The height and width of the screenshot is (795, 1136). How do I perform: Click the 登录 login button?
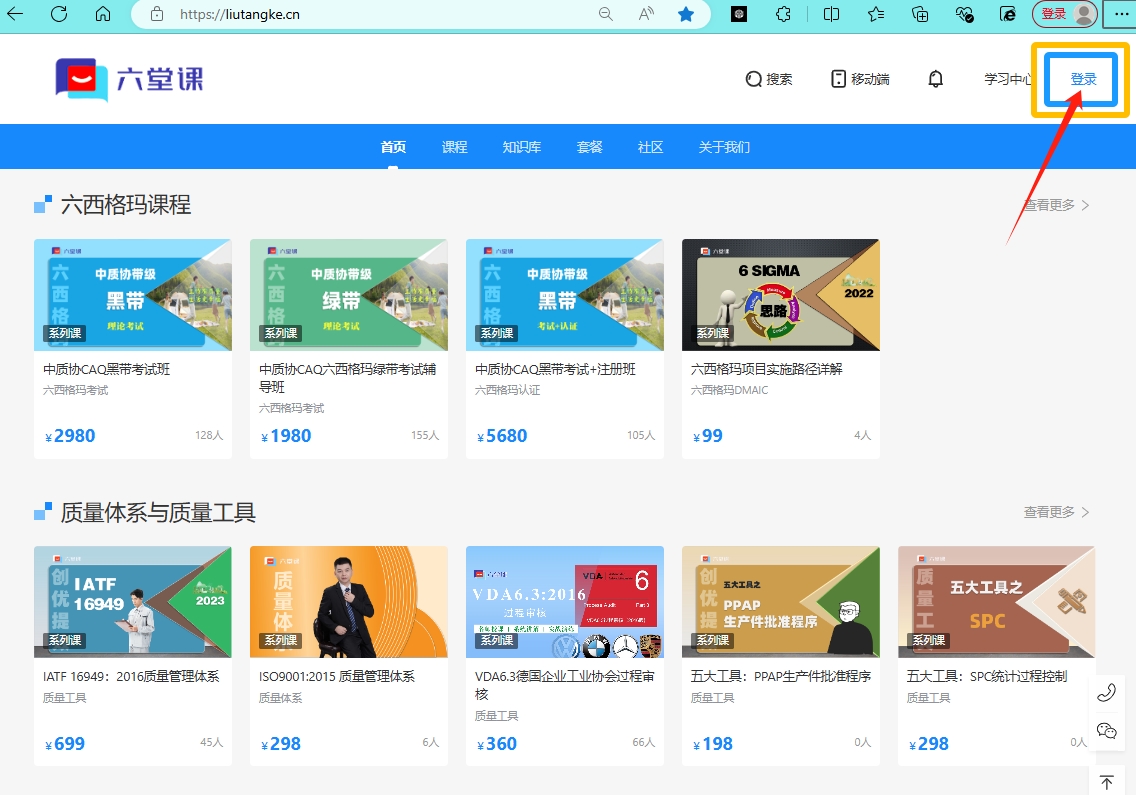click(x=1083, y=79)
